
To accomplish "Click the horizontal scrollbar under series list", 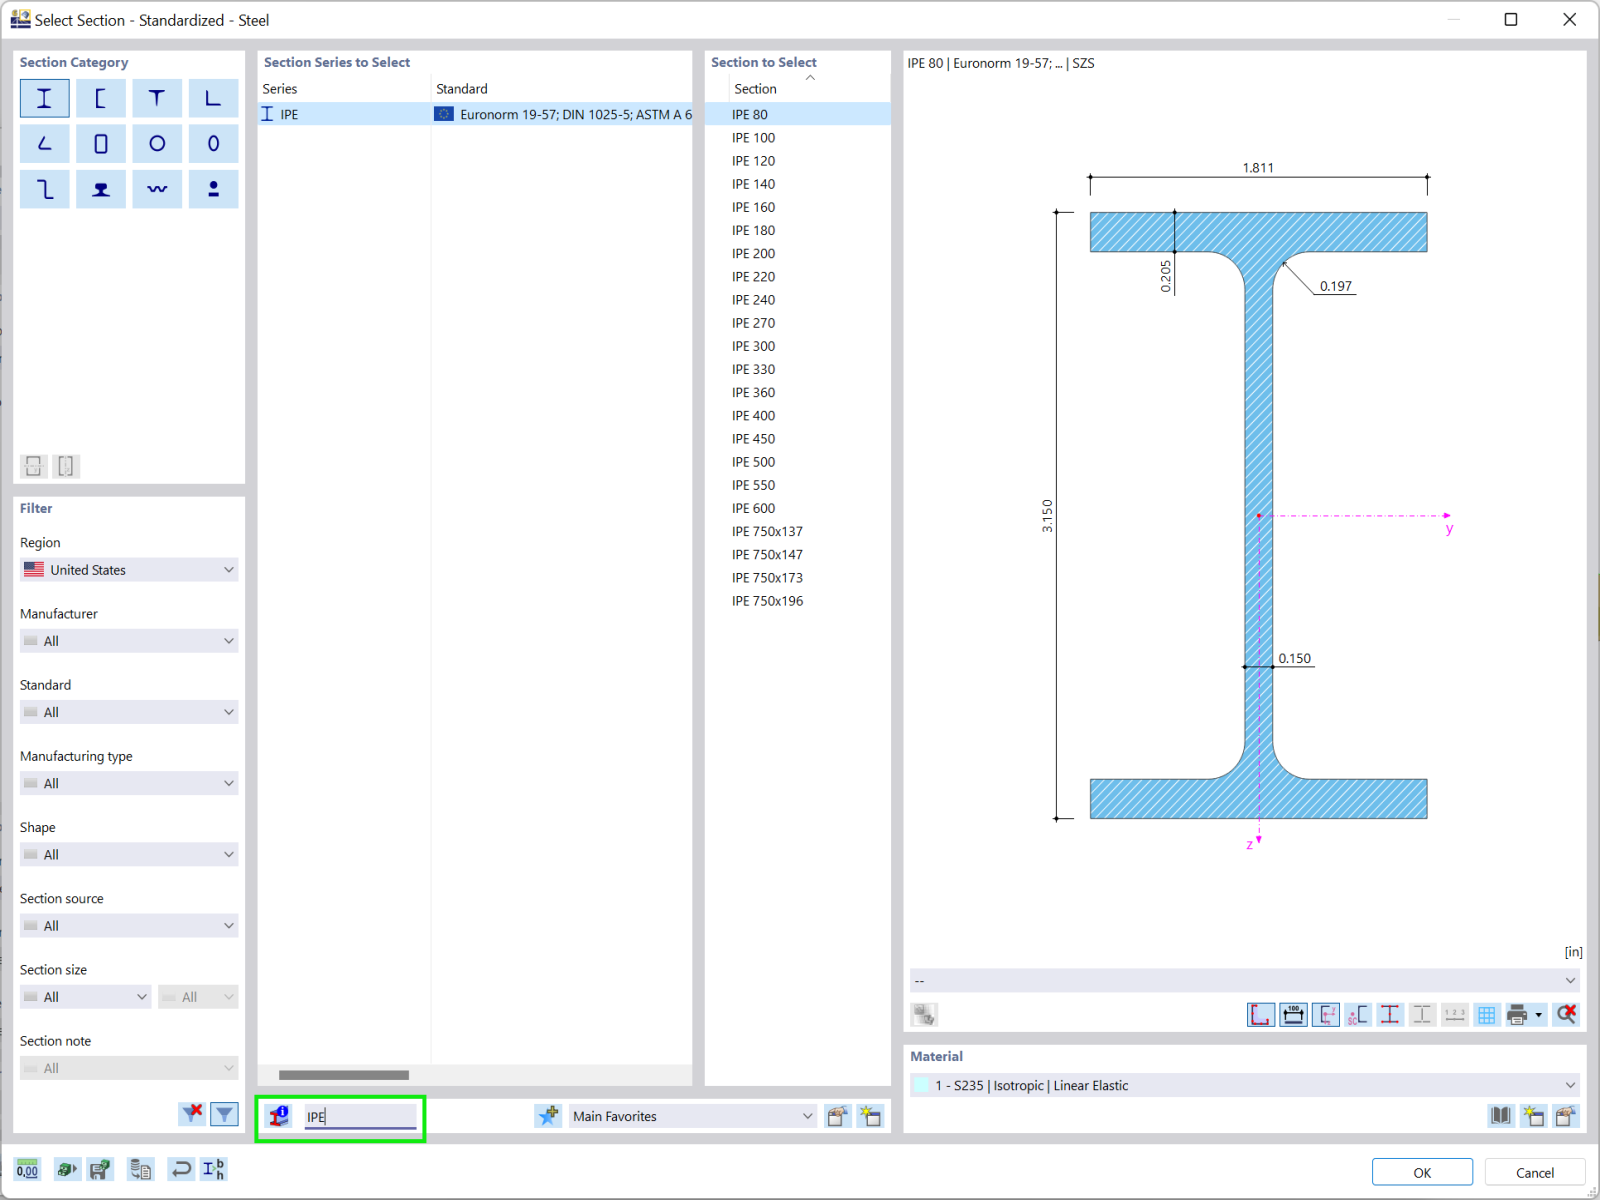I will [x=343, y=1075].
